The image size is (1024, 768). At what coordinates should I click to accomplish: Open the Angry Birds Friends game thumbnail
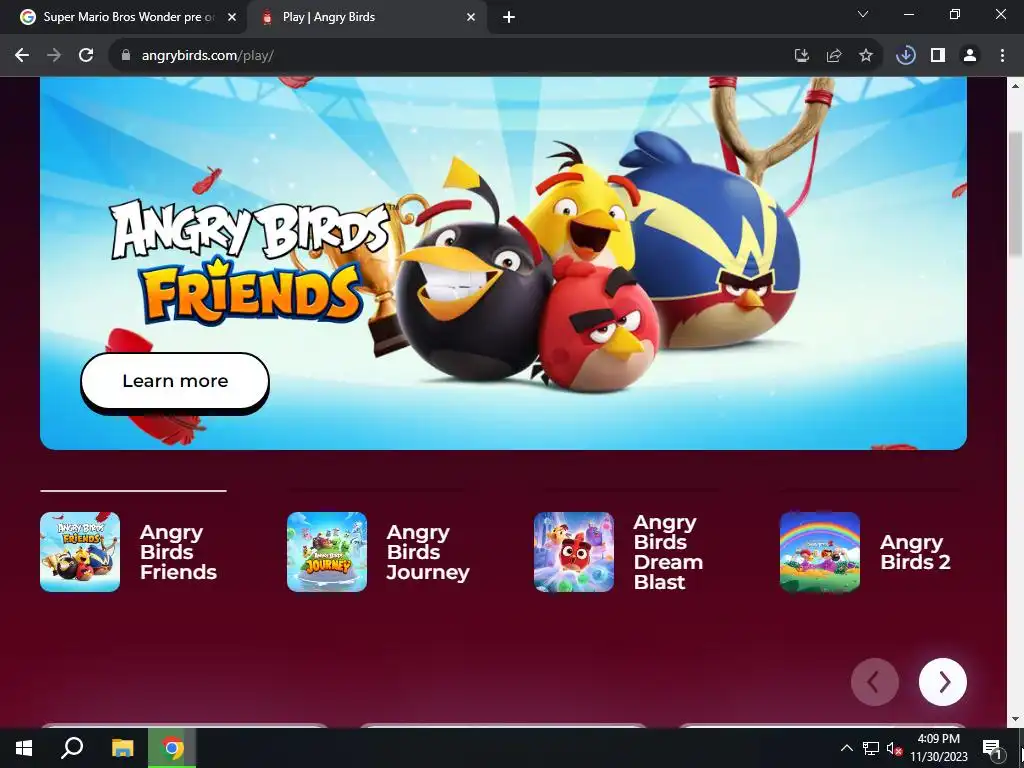(x=80, y=552)
